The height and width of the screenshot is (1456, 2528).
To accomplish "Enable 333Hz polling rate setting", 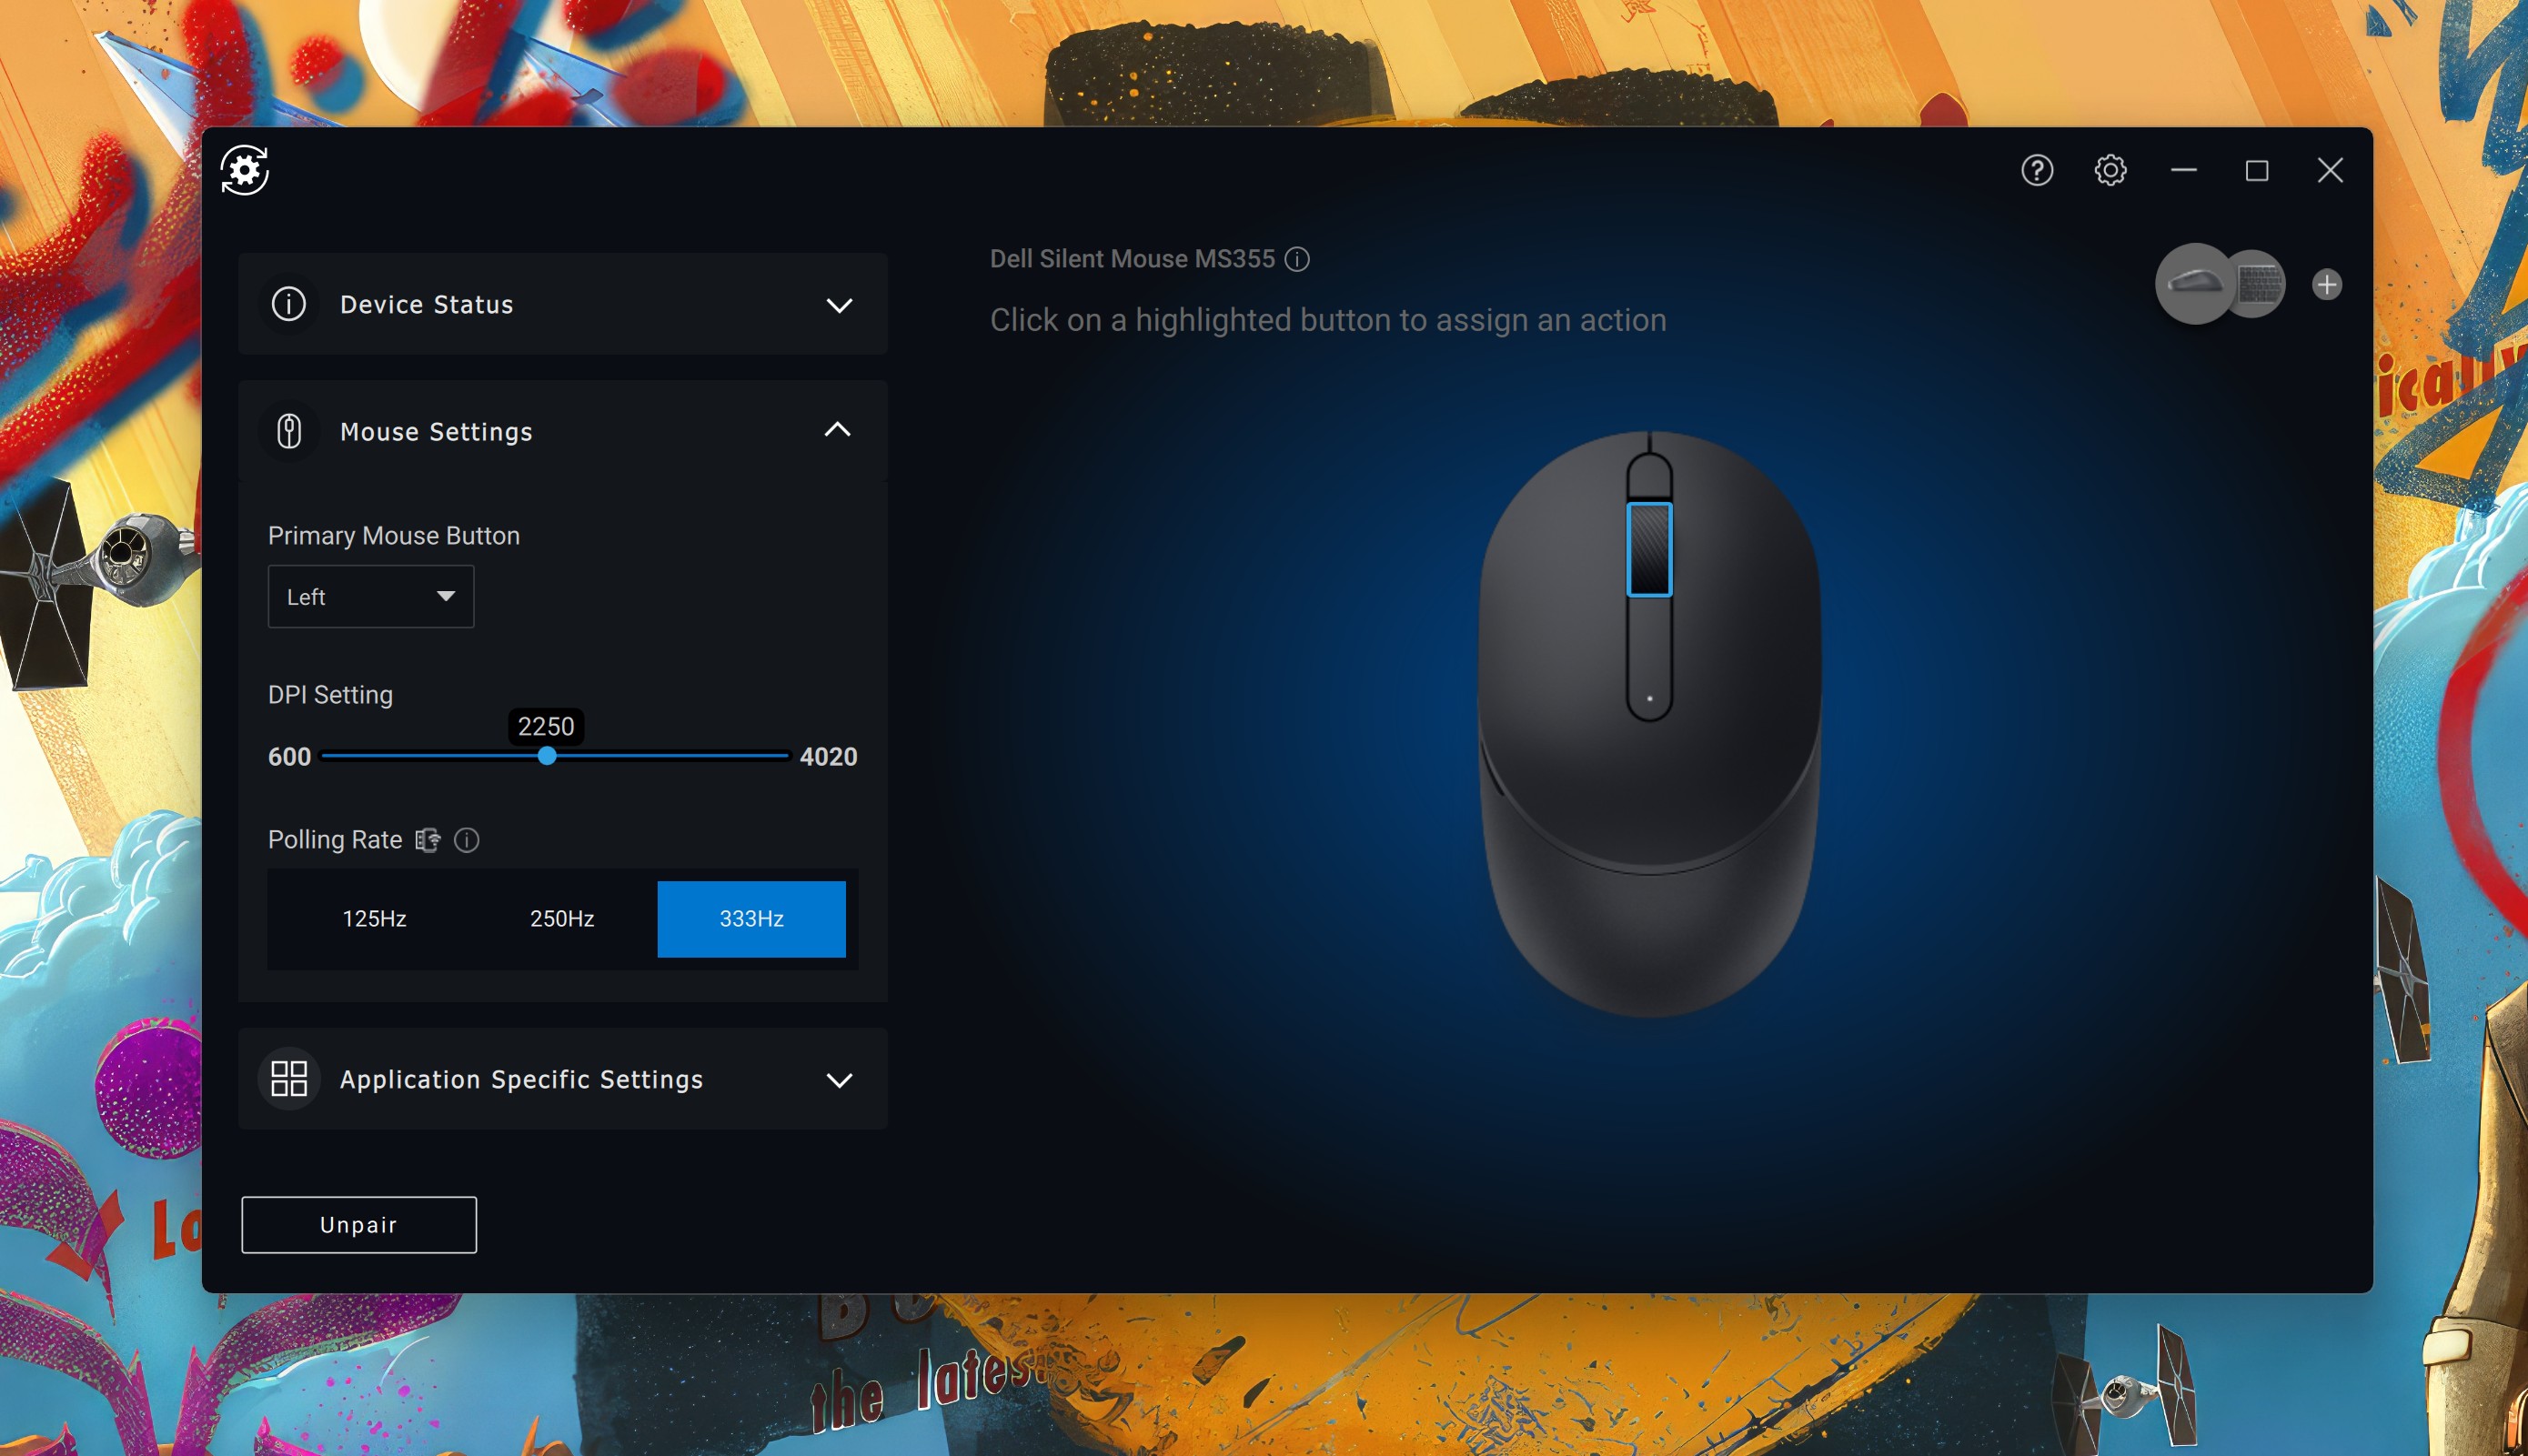I will (x=750, y=918).
